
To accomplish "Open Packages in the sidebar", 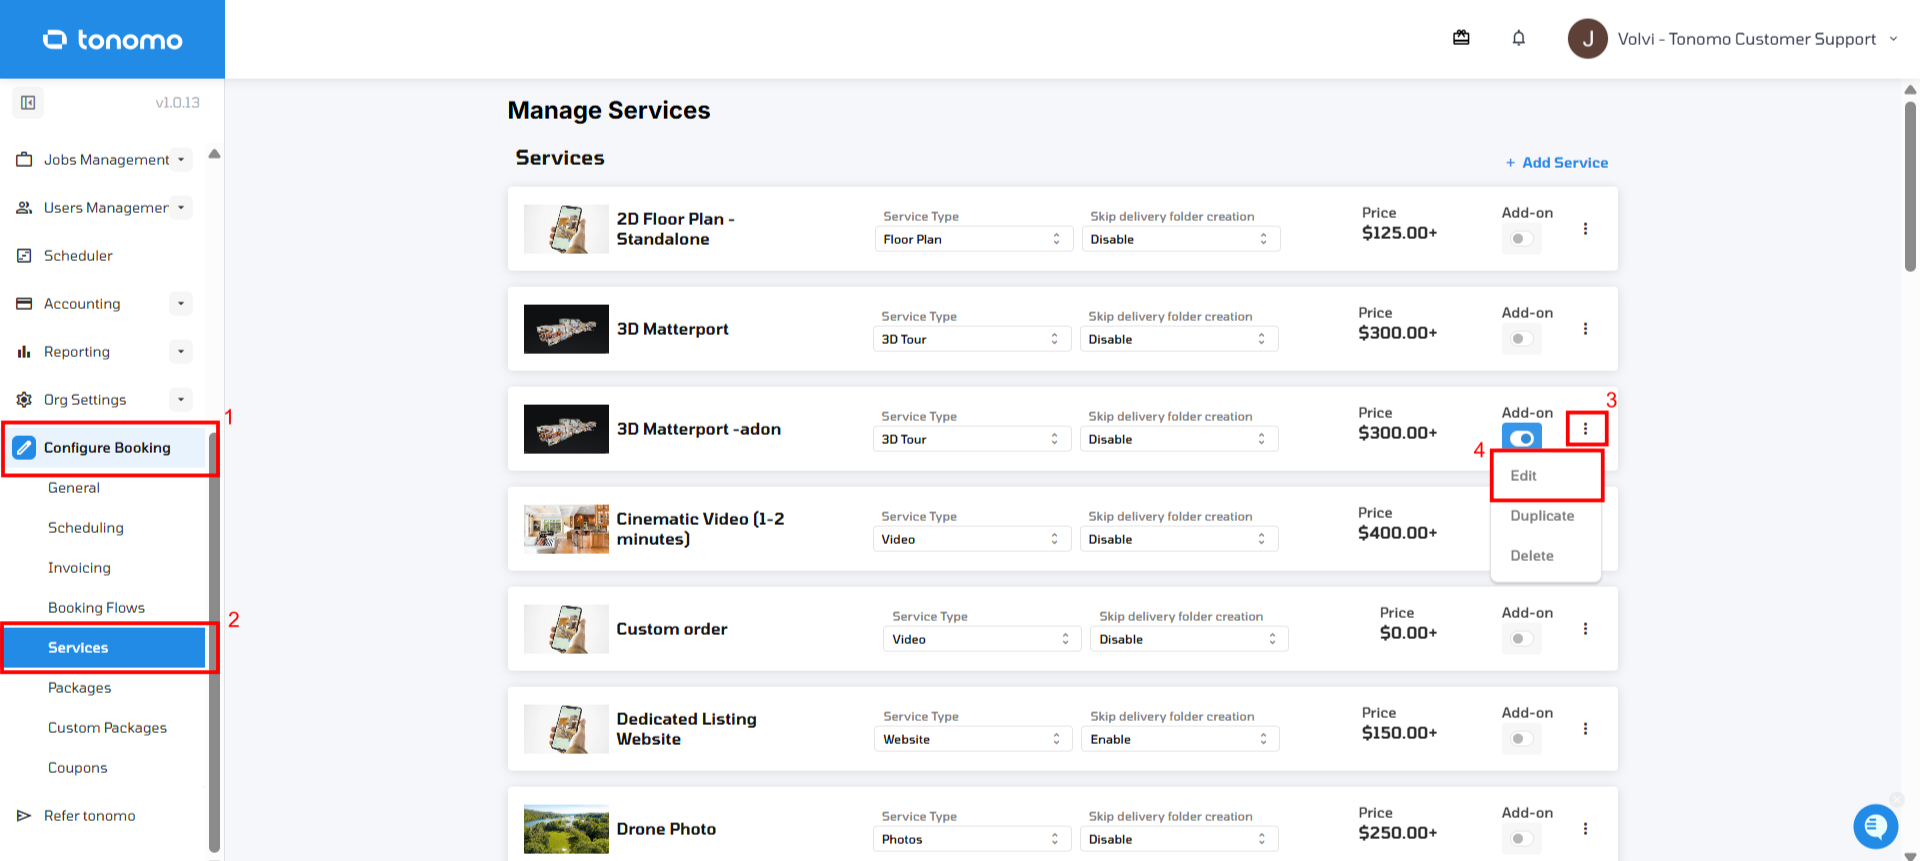I will click(80, 688).
